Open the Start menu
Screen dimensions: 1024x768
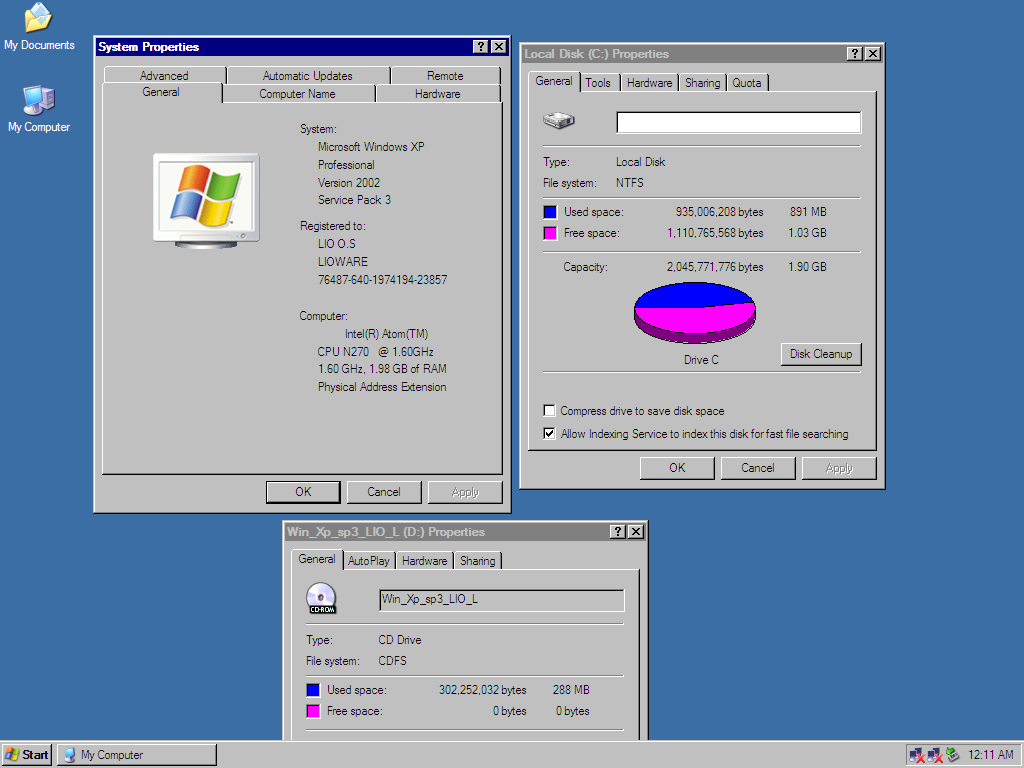(x=27, y=755)
